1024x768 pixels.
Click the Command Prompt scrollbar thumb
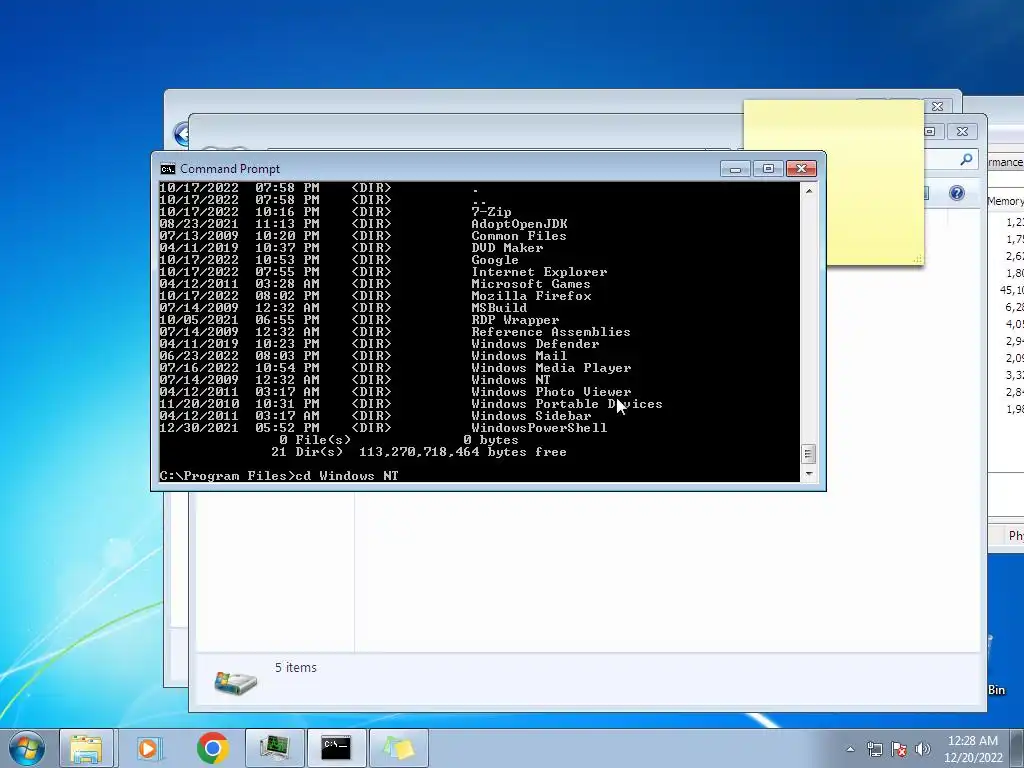point(808,453)
